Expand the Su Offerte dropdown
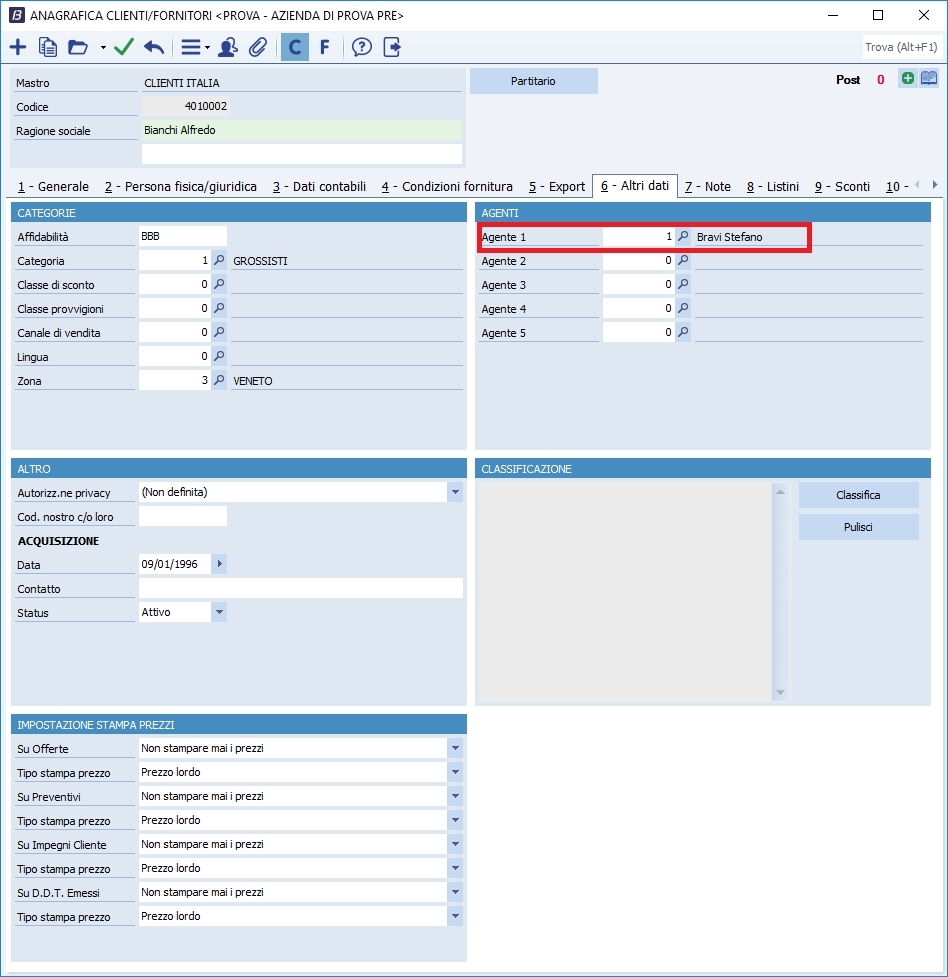This screenshot has height=977, width=948. click(x=455, y=748)
